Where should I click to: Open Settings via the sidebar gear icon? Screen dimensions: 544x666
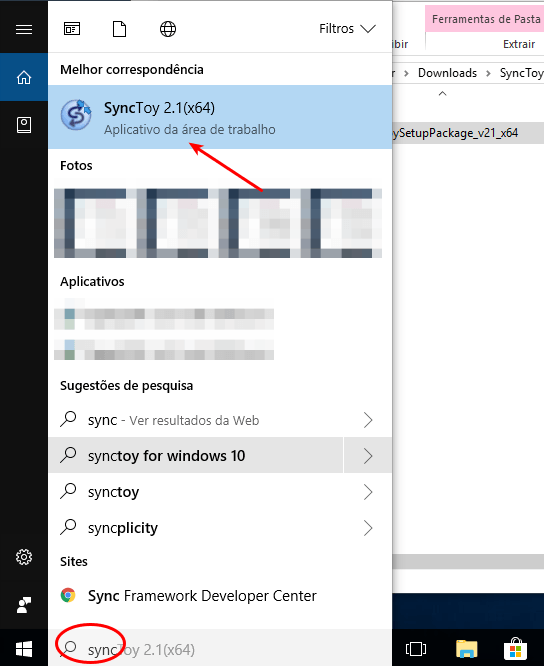(x=24, y=557)
